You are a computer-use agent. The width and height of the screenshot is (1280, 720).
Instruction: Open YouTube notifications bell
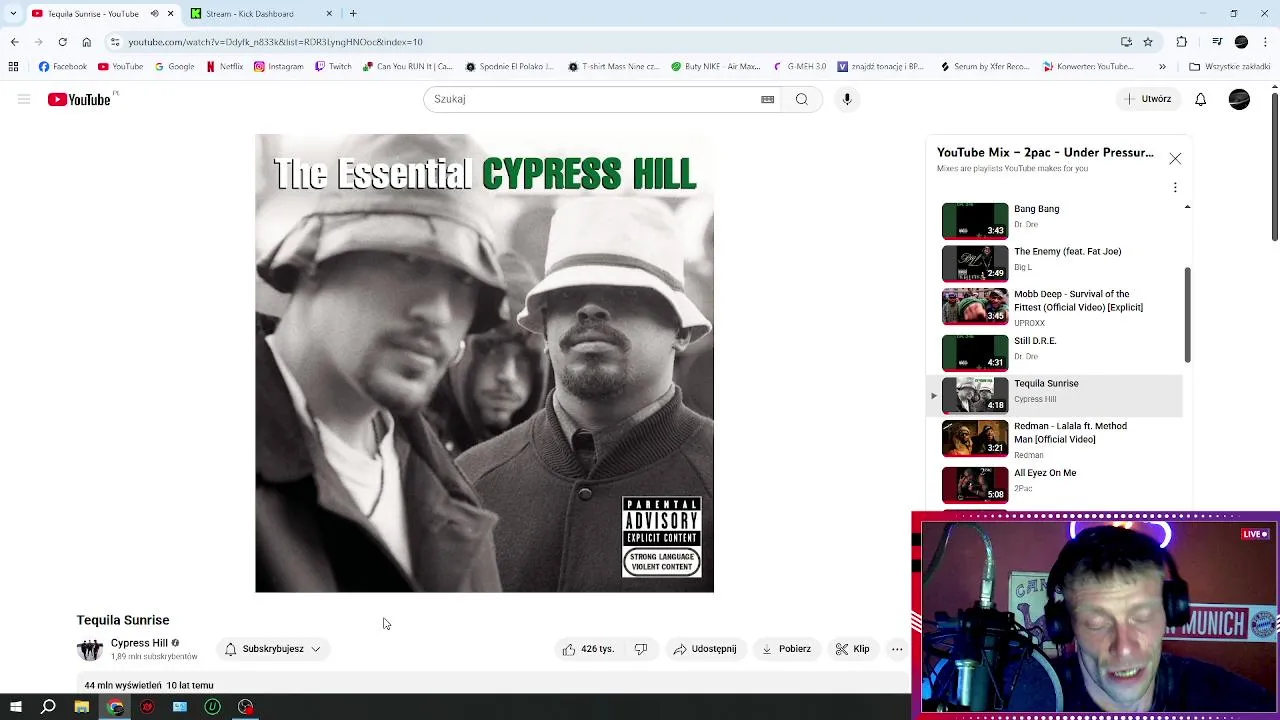[x=1200, y=99]
